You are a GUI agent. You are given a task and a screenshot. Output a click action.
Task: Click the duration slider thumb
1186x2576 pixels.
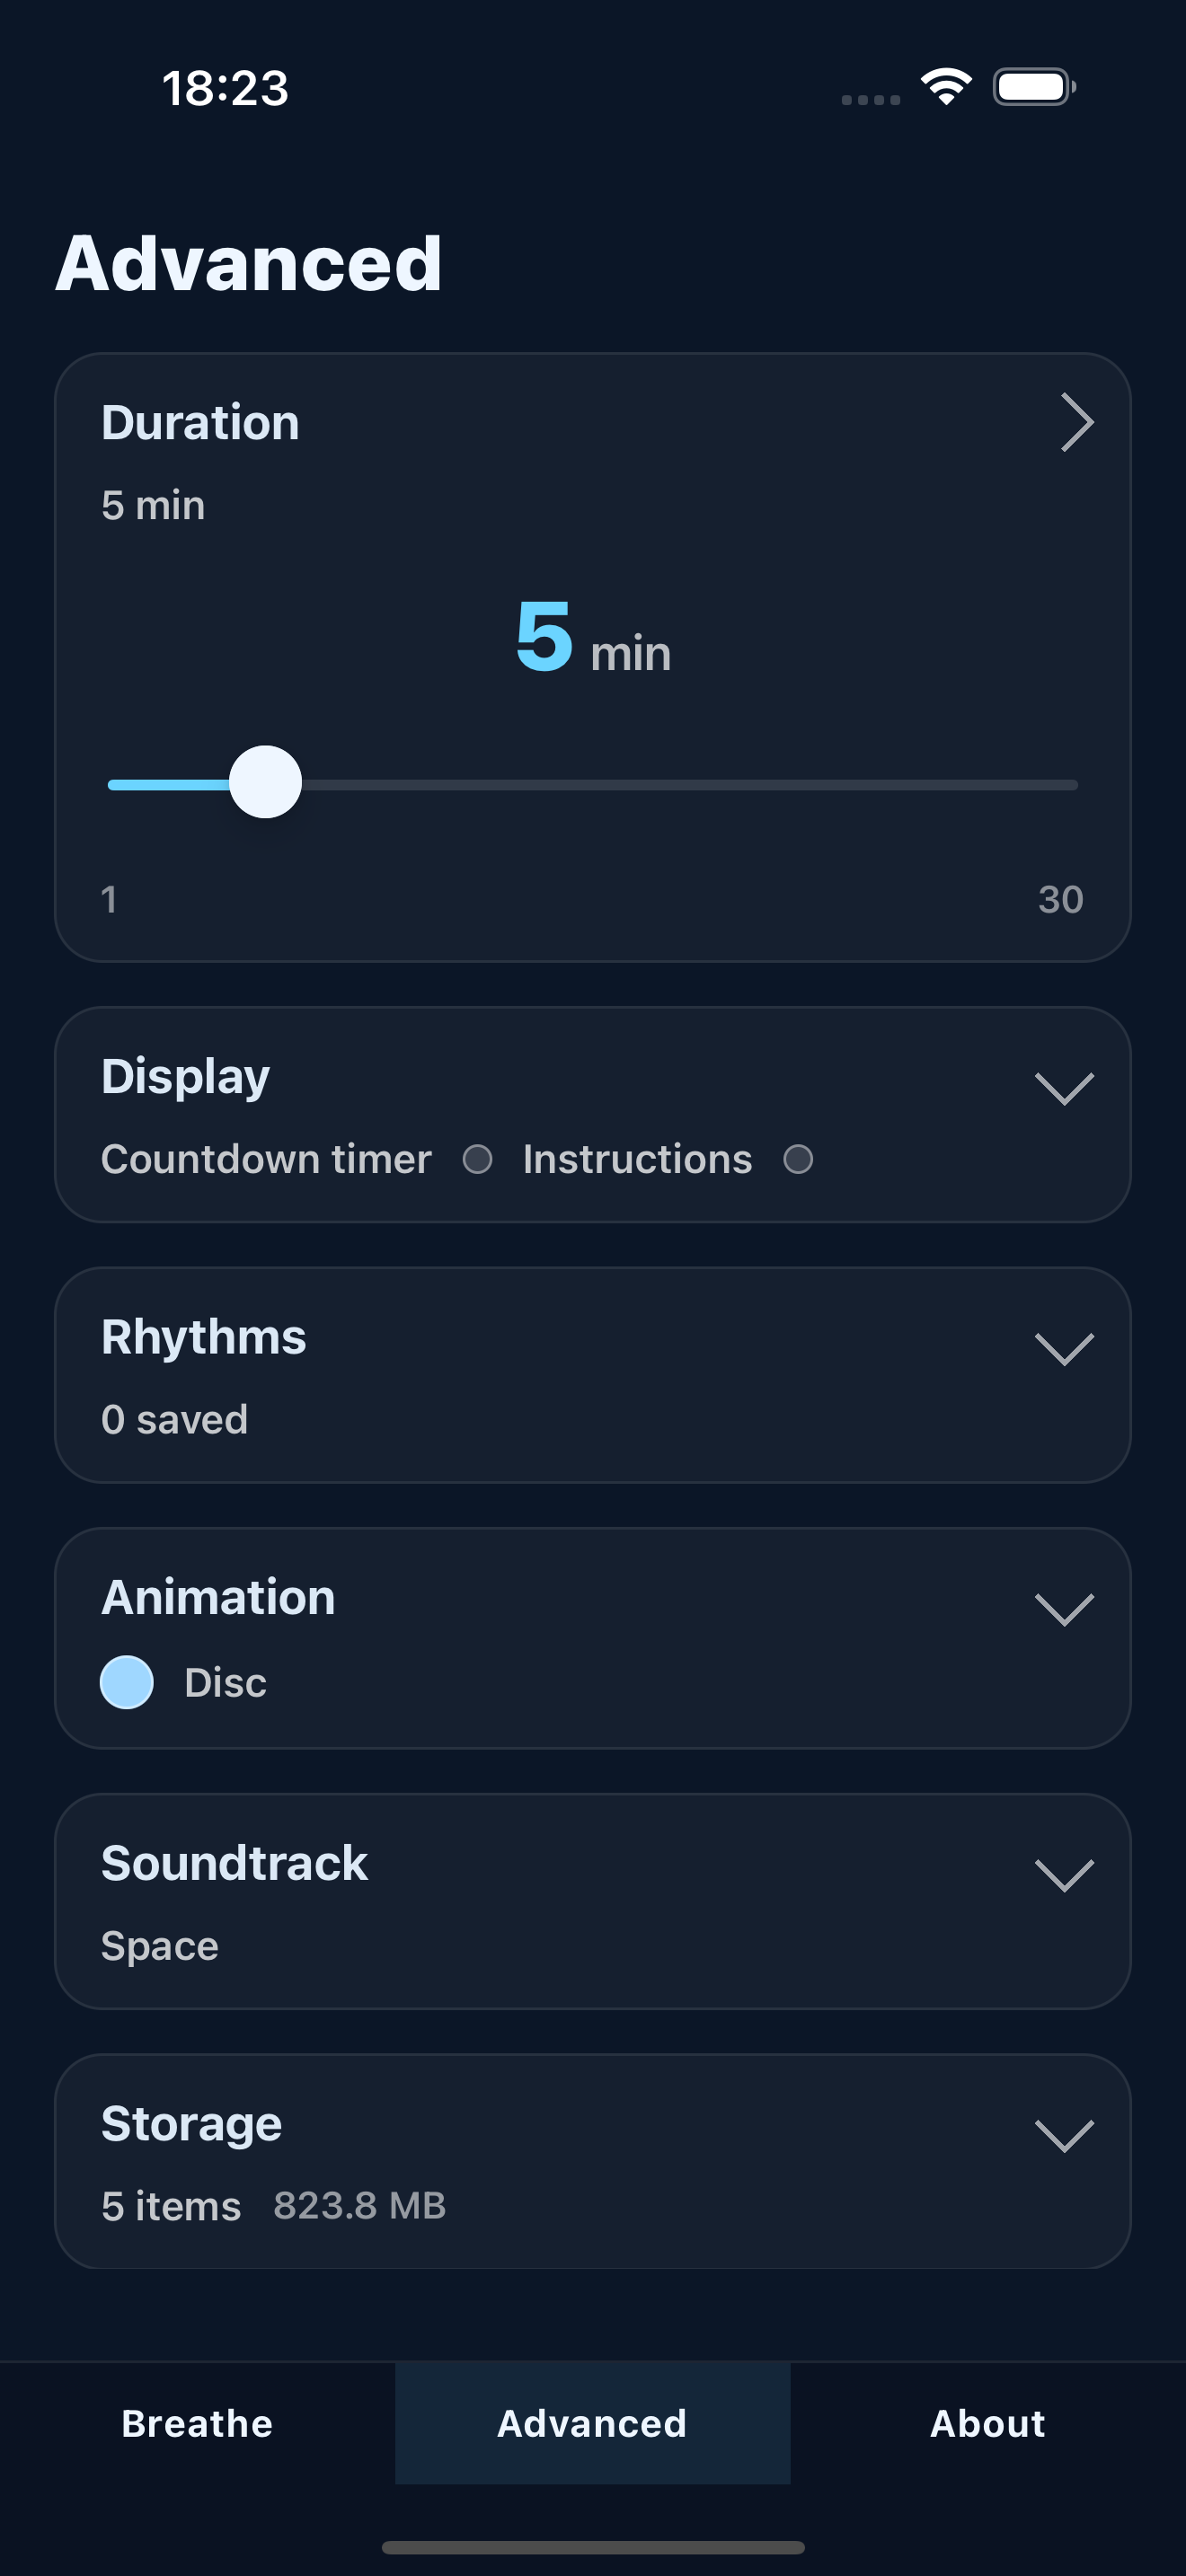[265, 782]
